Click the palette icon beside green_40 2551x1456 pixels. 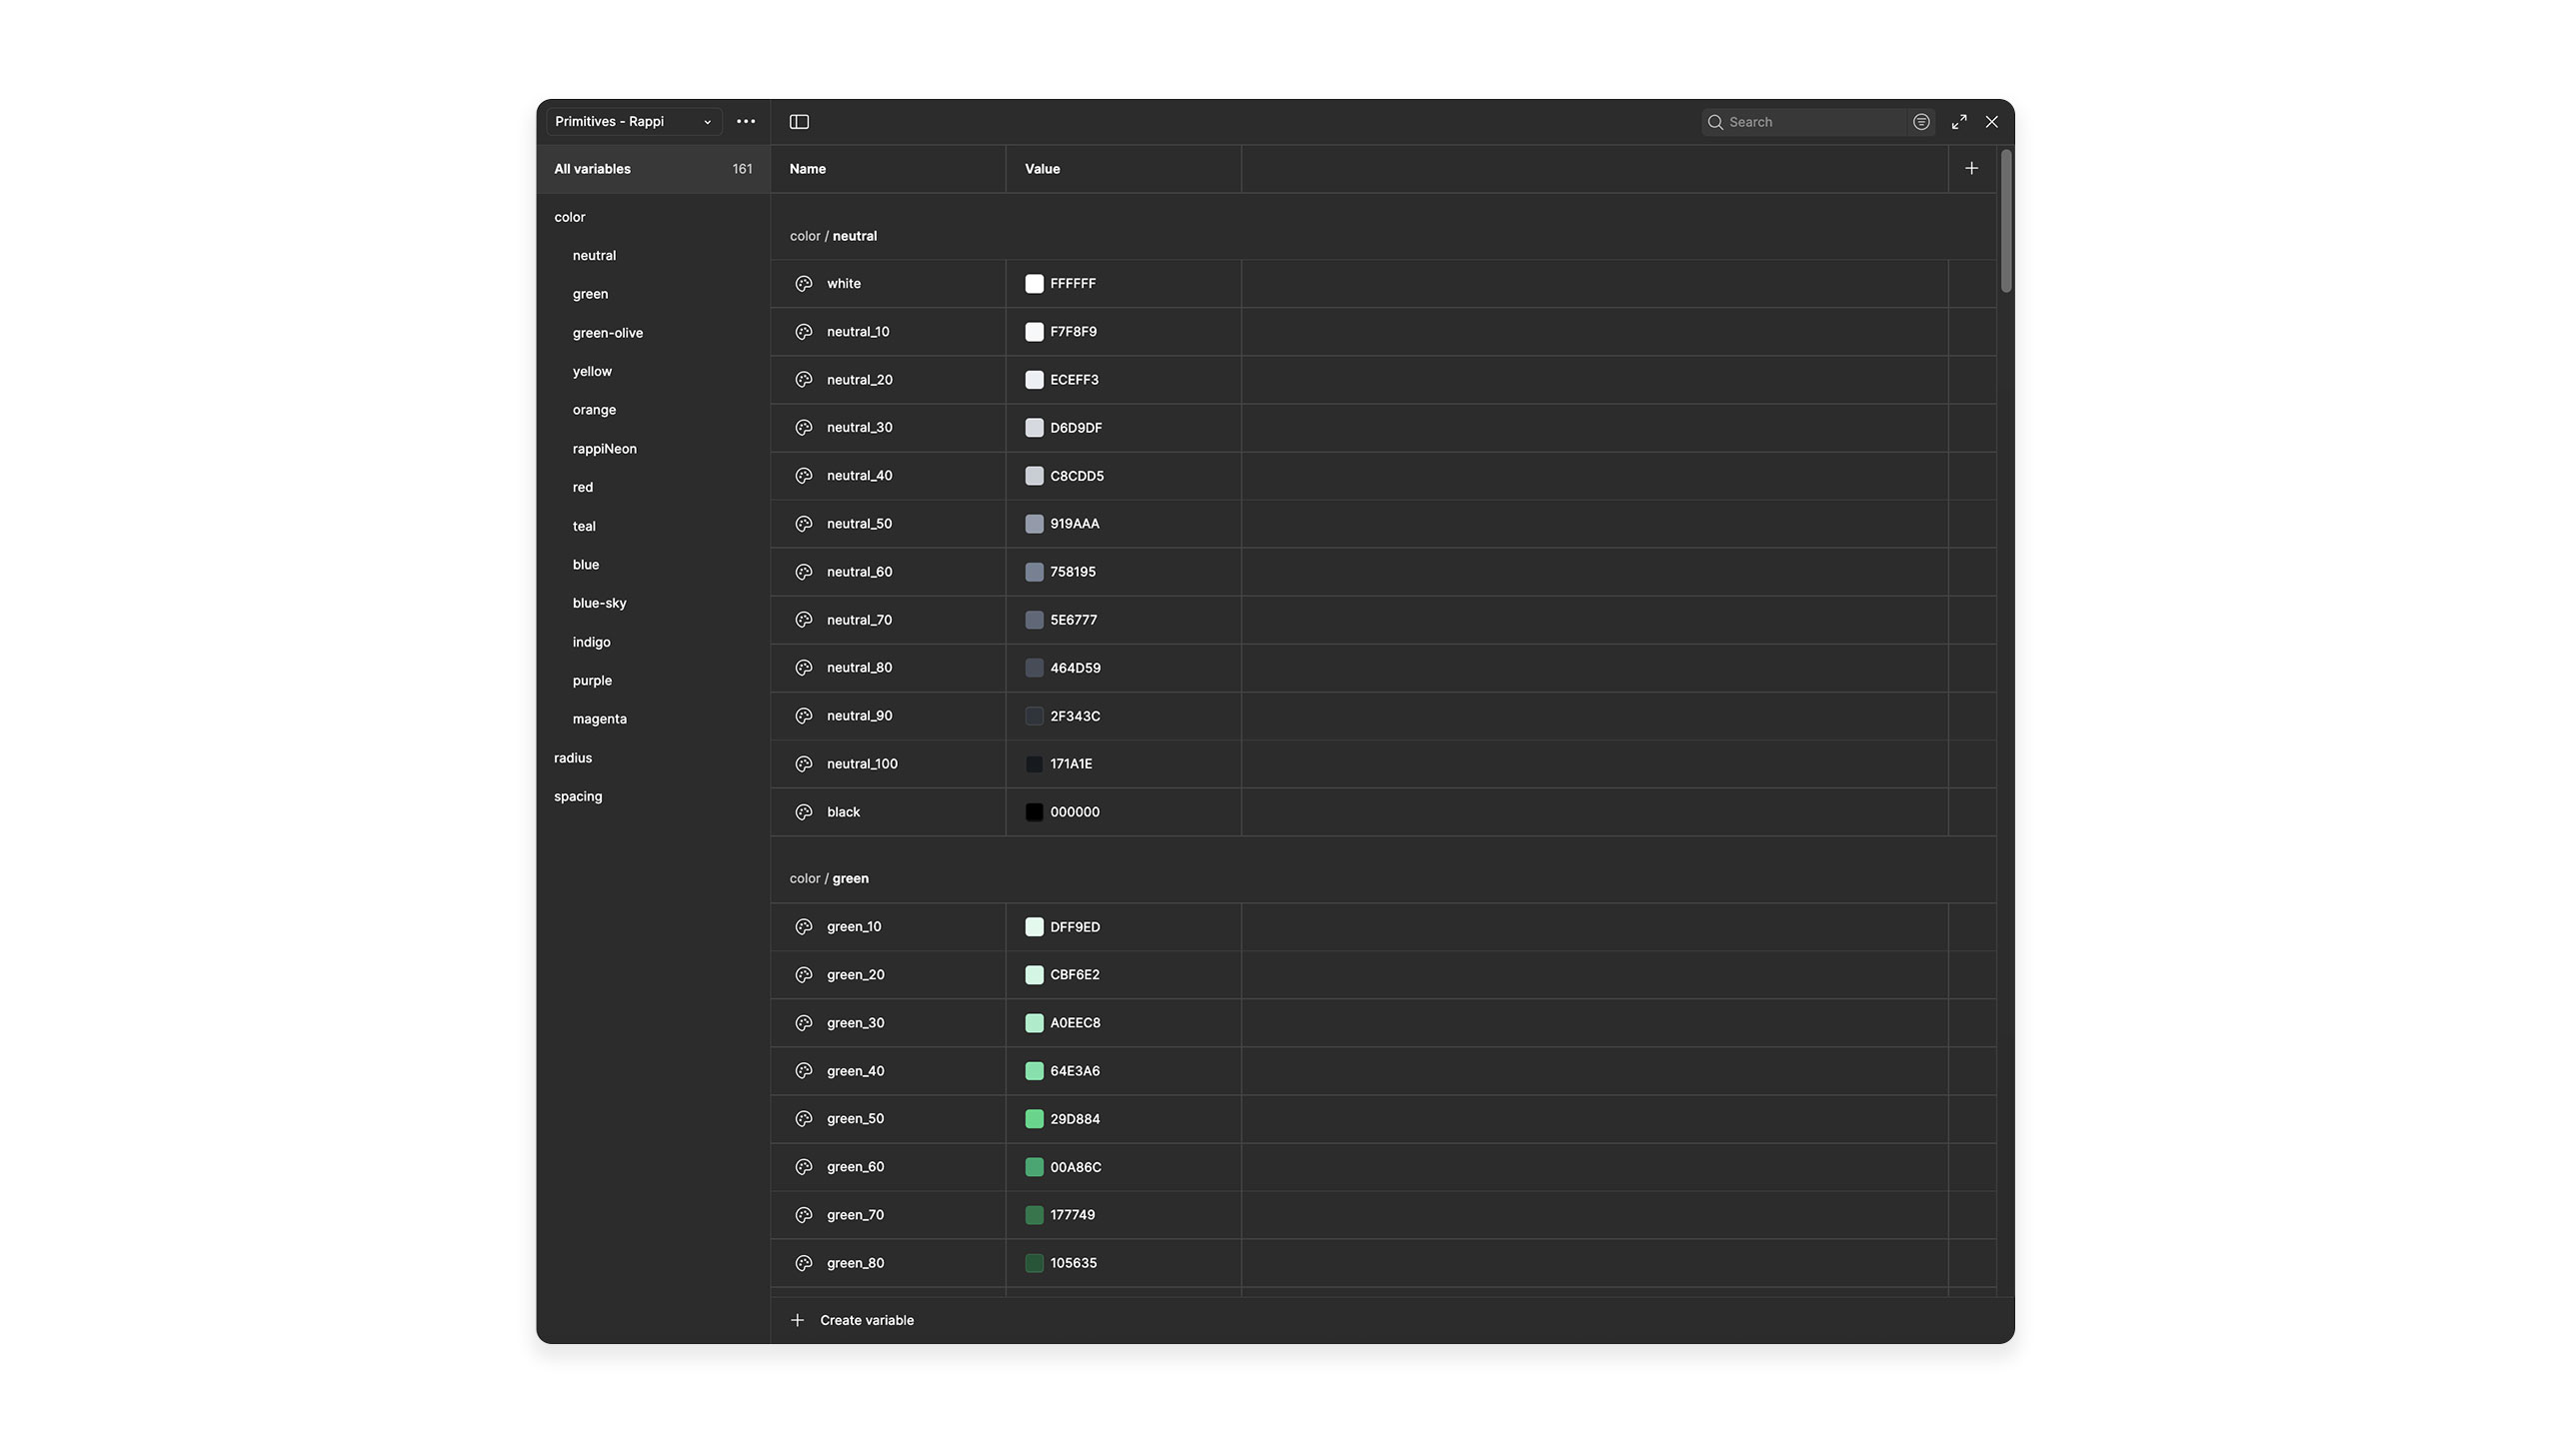coord(803,1071)
